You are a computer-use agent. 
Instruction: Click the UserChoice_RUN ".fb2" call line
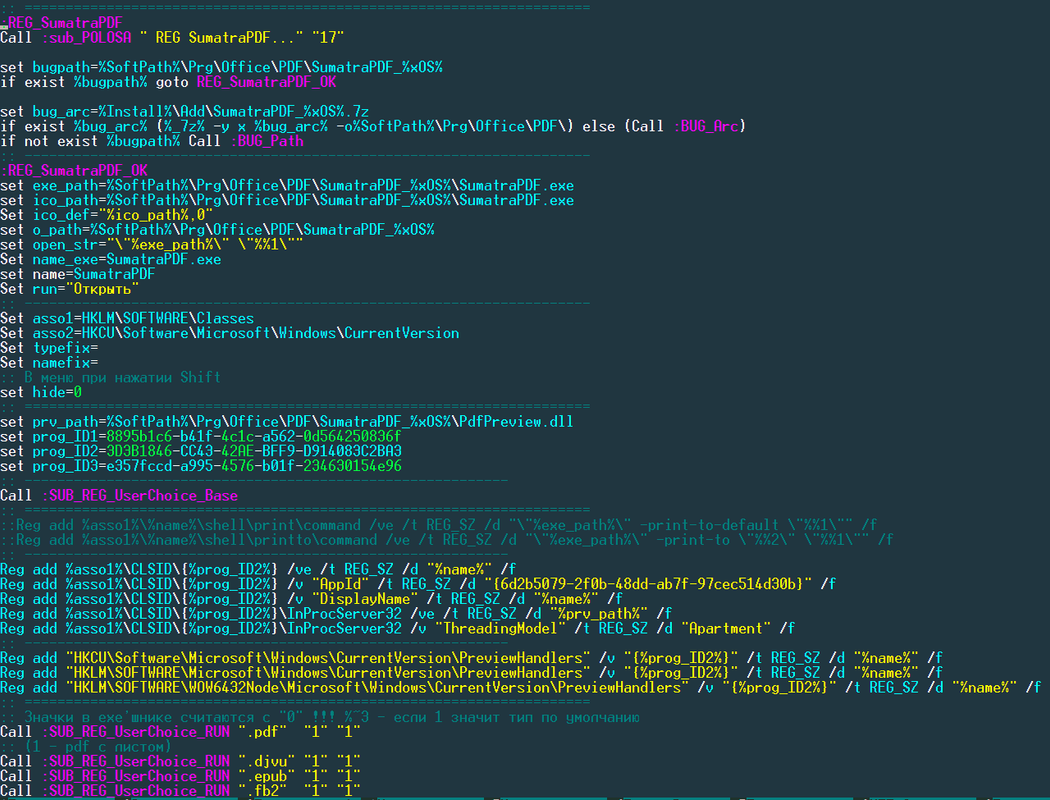tap(181, 791)
